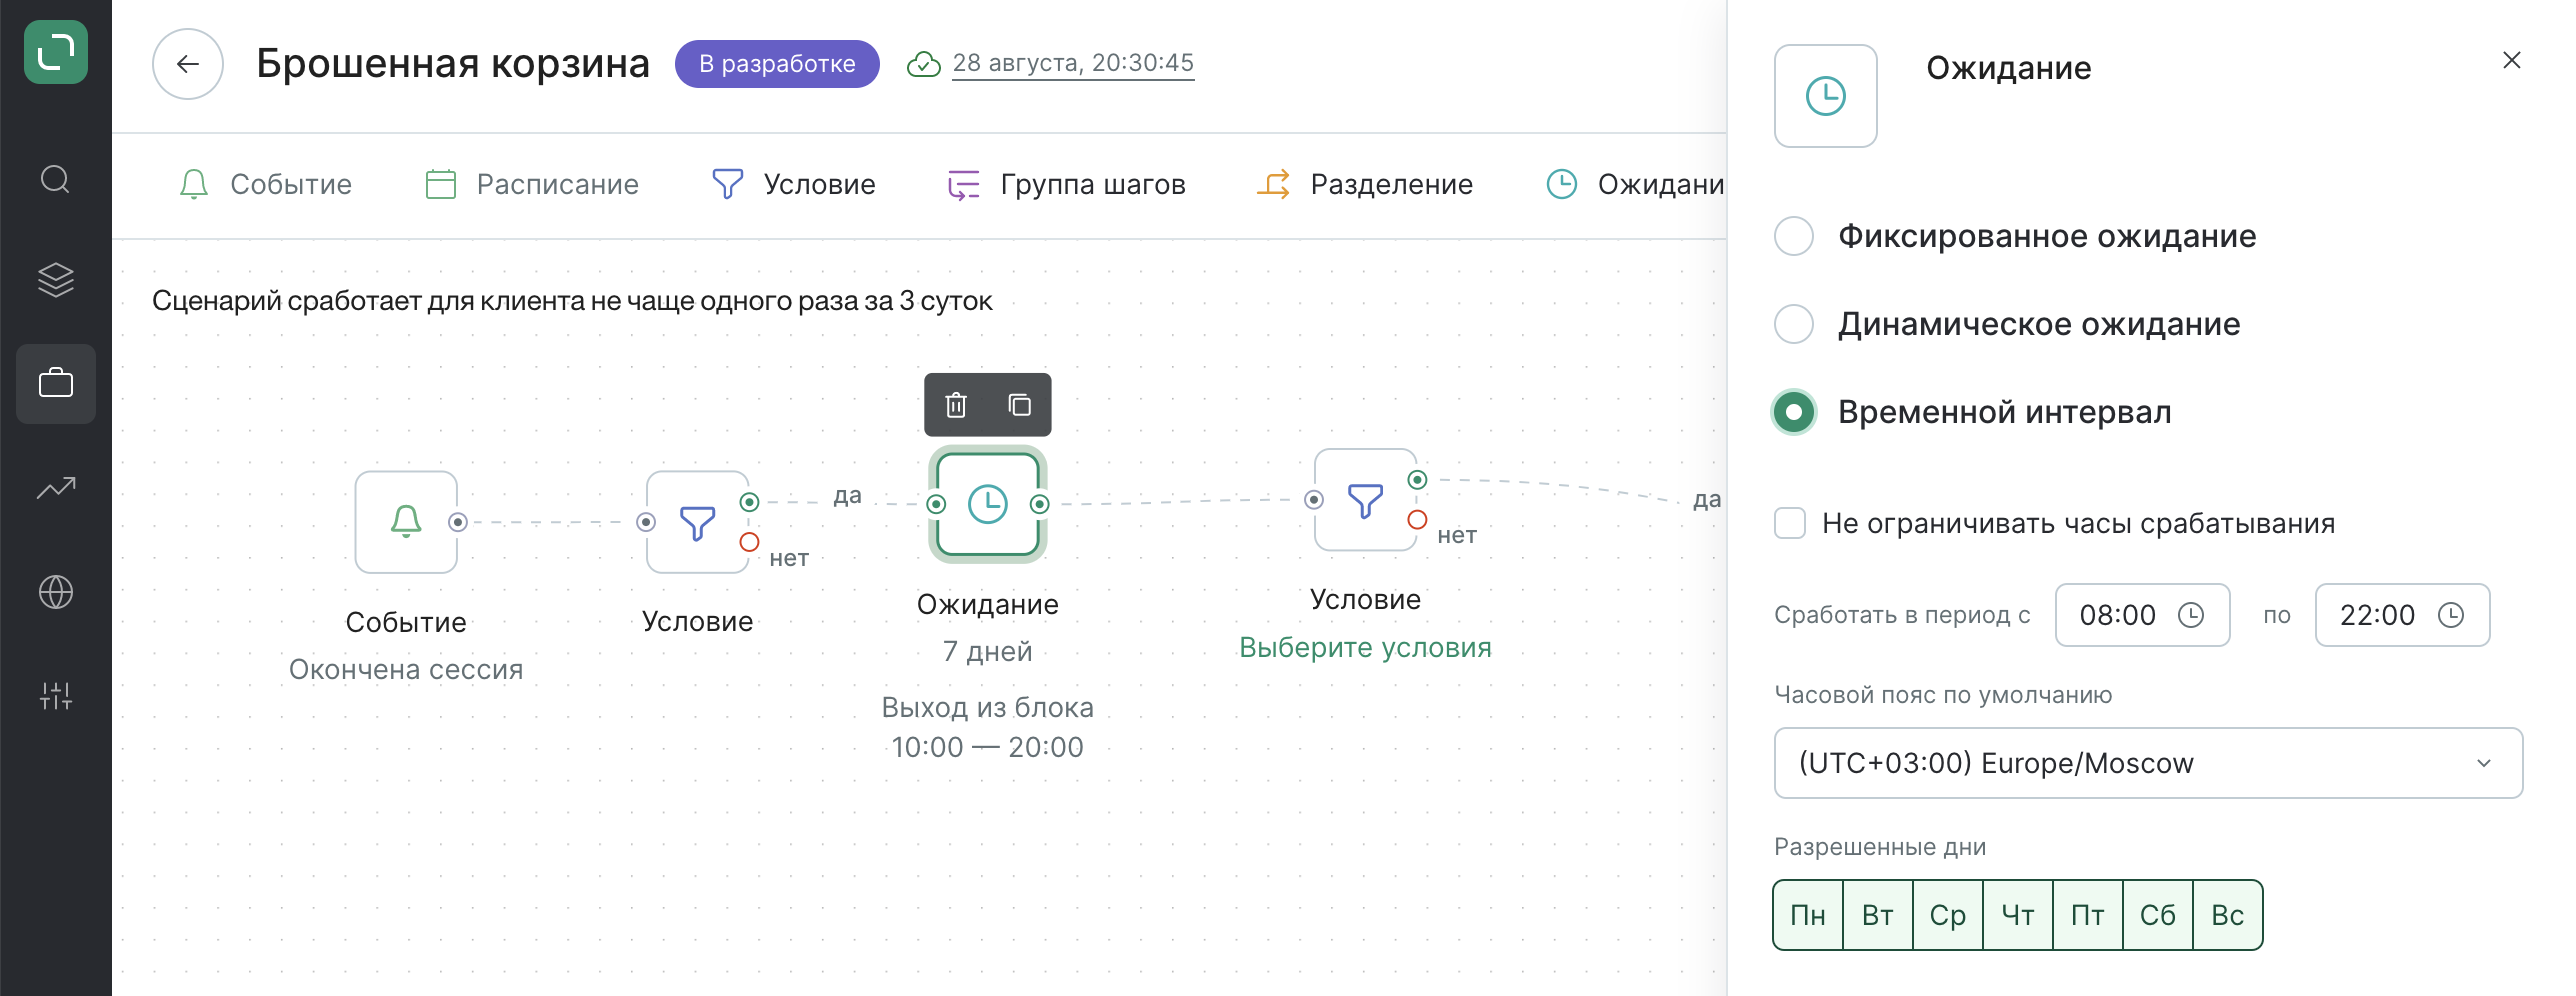Click the cloud saved status icon
The image size is (2576, 996).
point(923,64)
